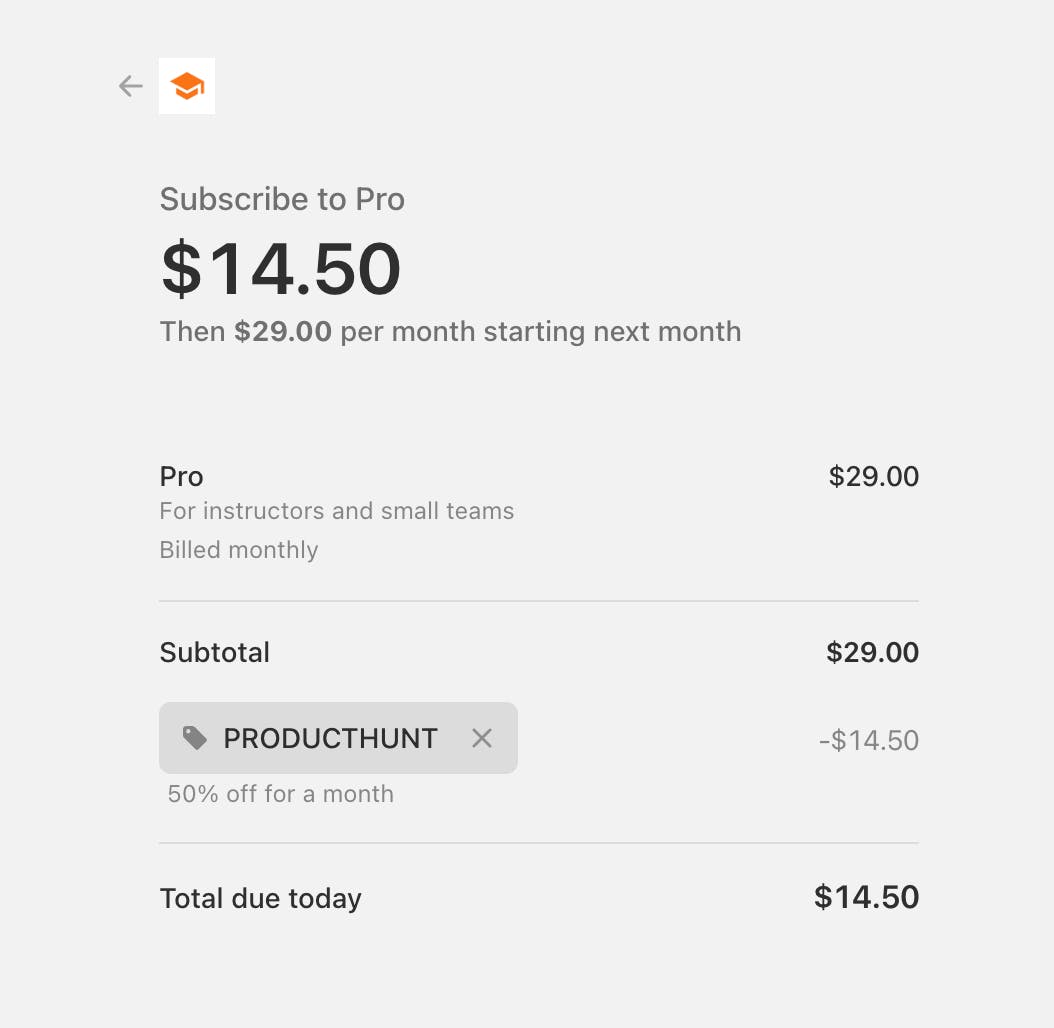The width and height of the screenshot is (1054, 1028).
Task: Click the Pro plan name
Action: pos(182,476)
